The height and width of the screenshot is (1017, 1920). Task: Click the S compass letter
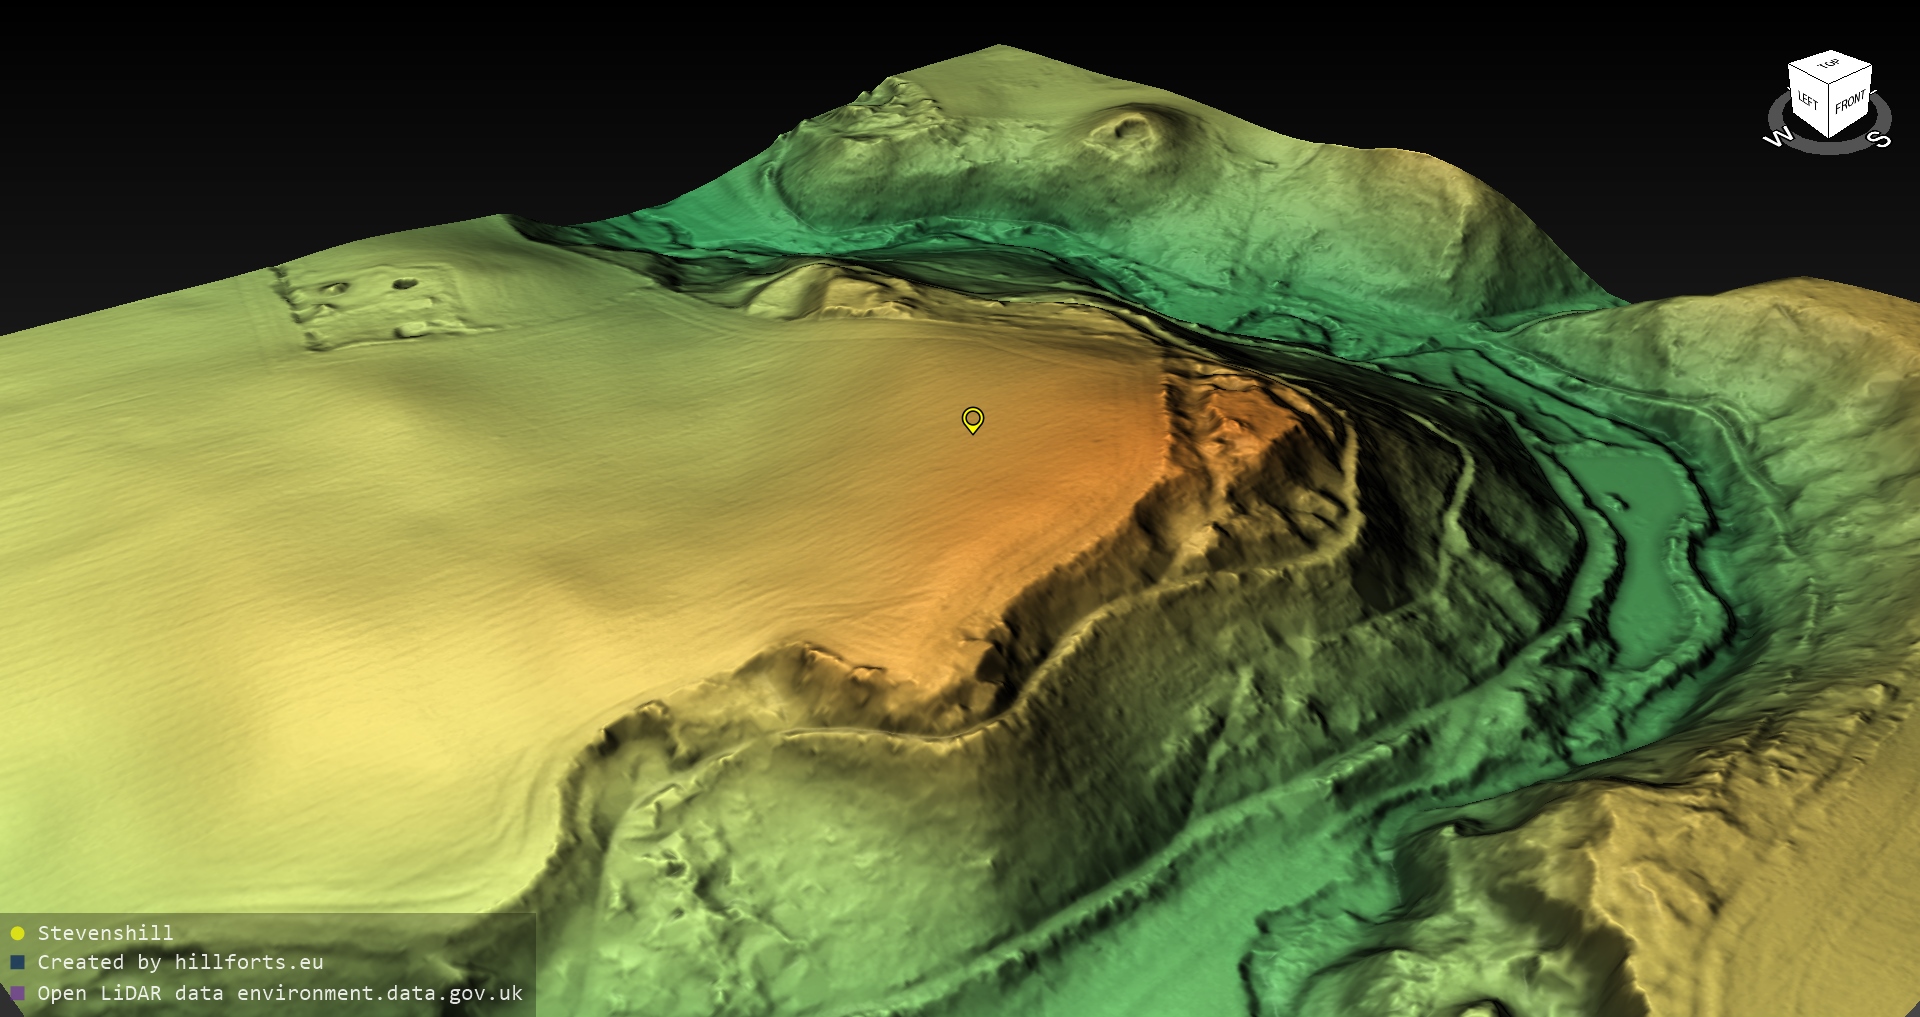coord(1881,139)
